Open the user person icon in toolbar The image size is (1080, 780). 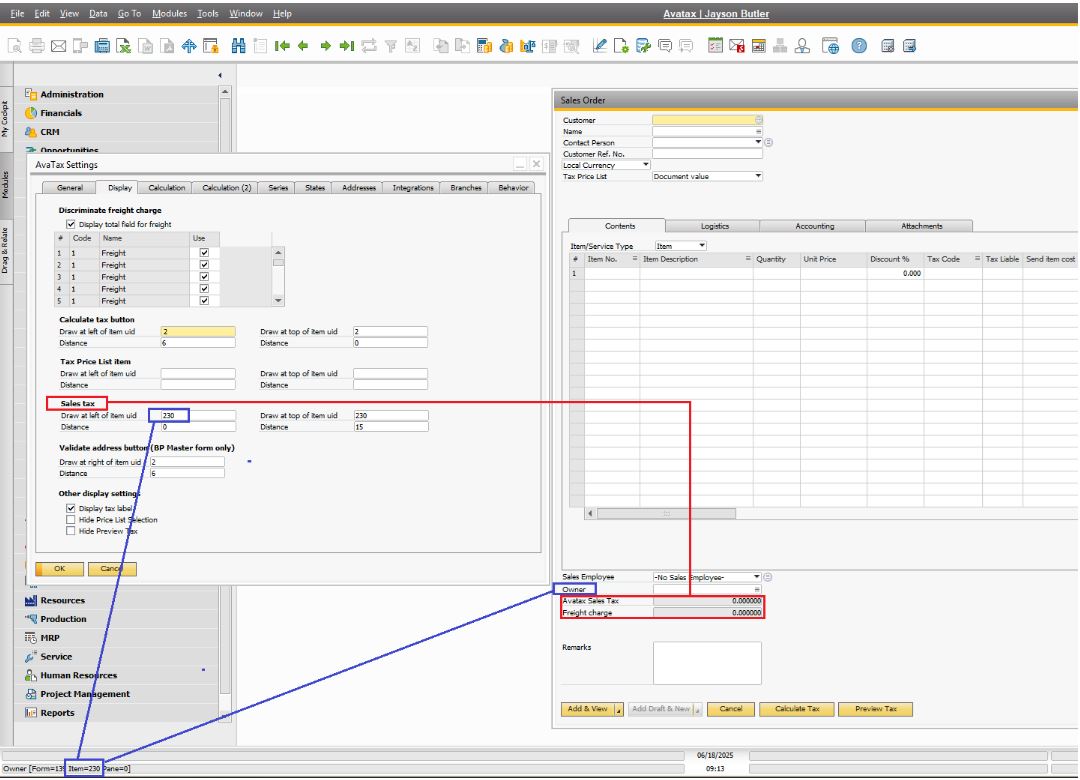(x=802, y=46)
